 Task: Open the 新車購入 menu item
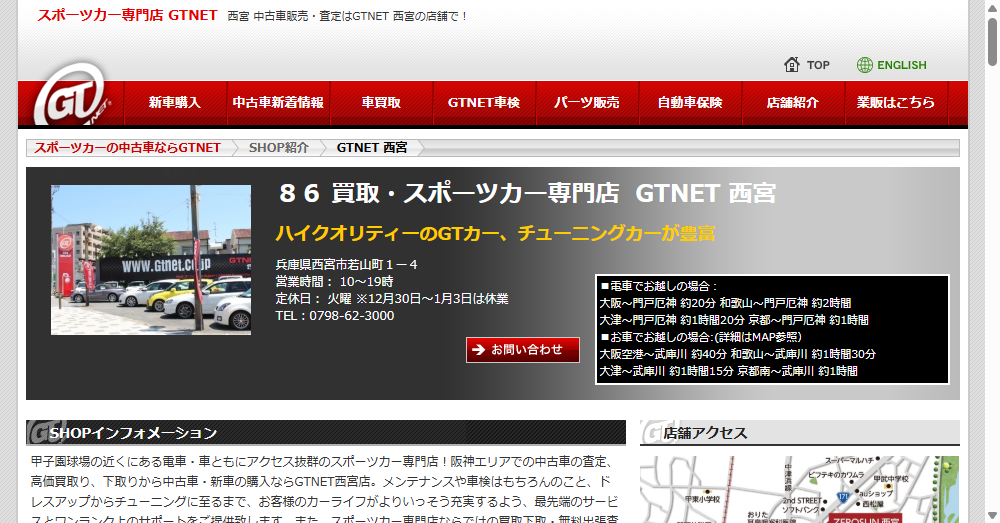point(175,103)
